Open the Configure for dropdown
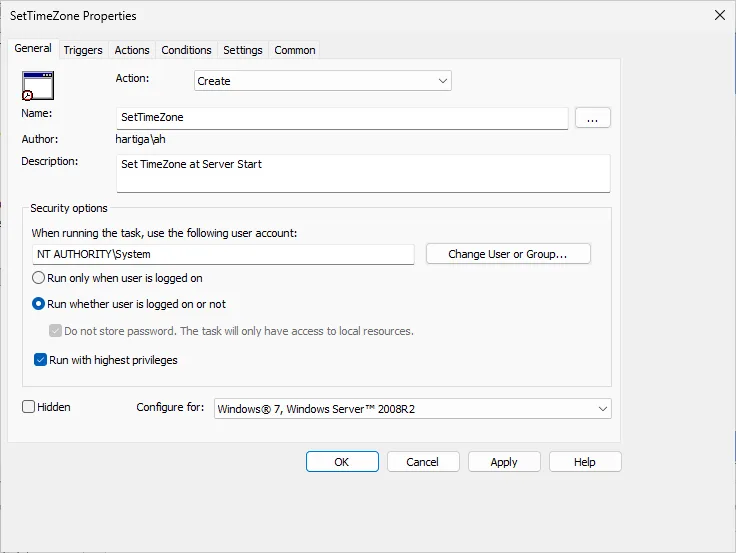The width and height of the screenshot is (736, 553). coord(413,409)
